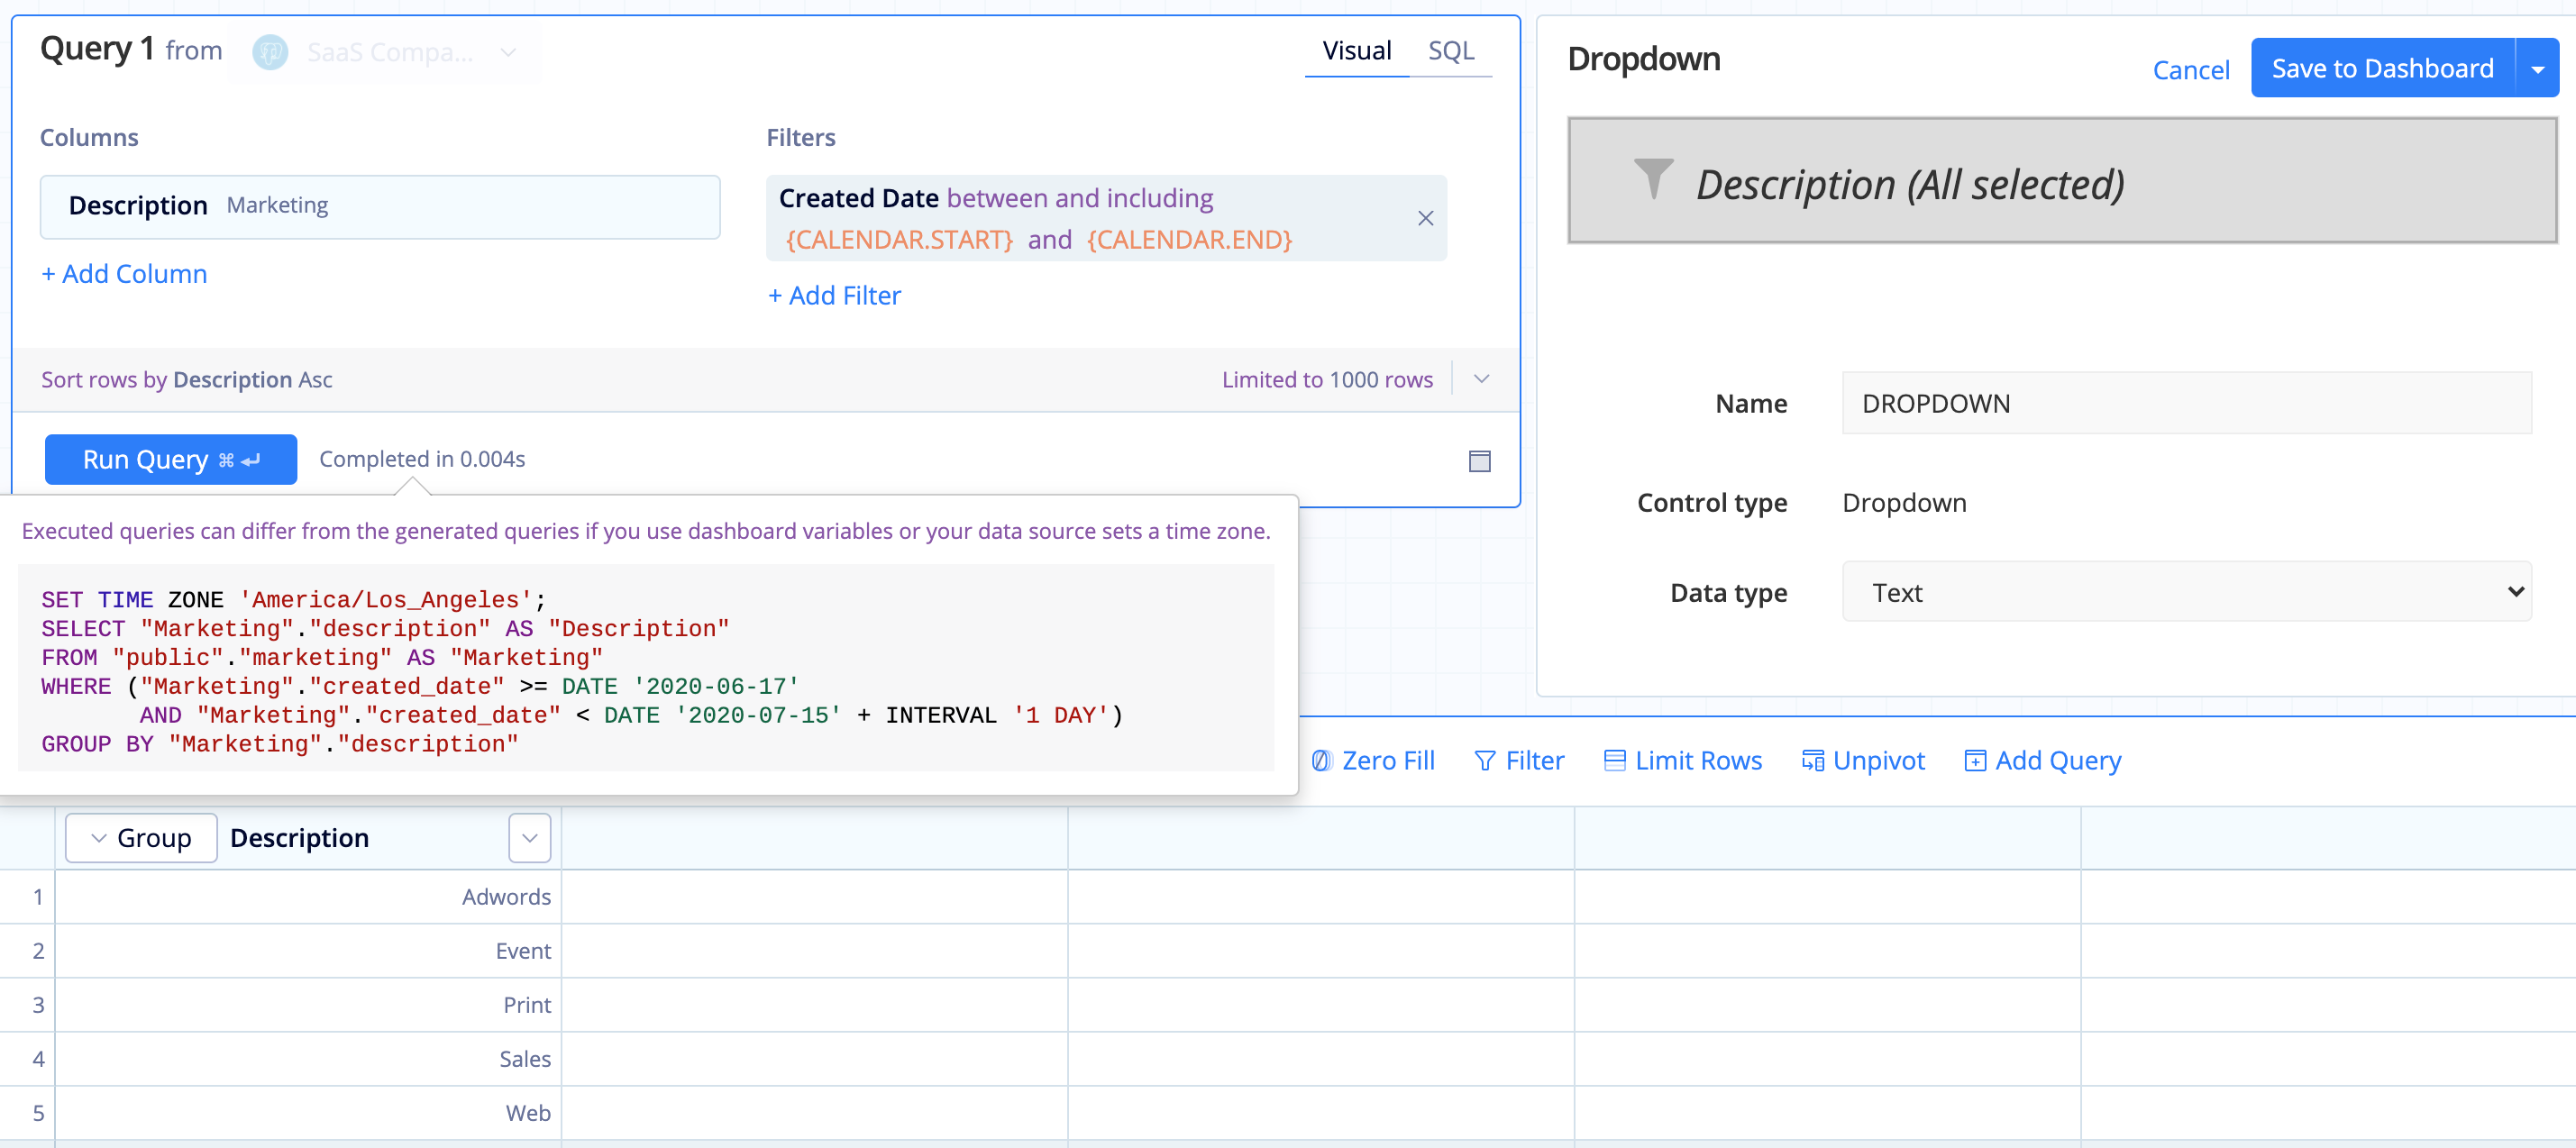This screenshot has width=2576, height=1148.
Task: Select the Event cell
Action: [308, 951]
